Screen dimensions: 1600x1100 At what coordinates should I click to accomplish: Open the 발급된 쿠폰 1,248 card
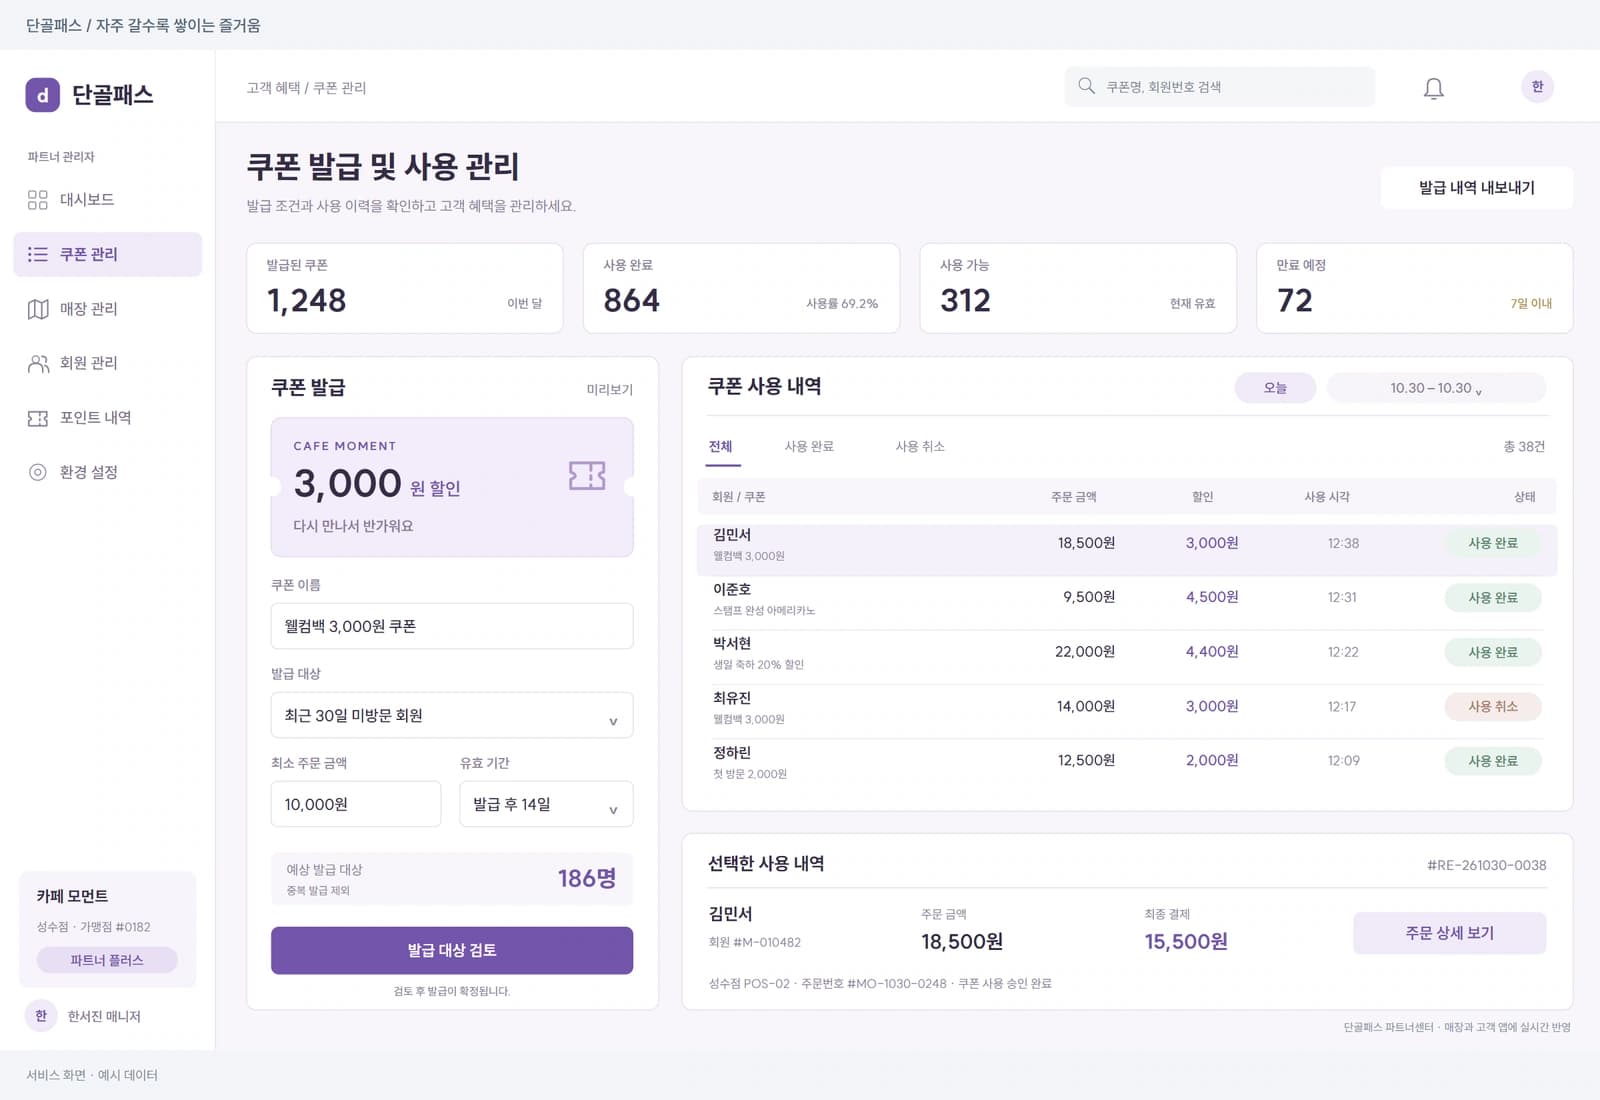(405, 288)
